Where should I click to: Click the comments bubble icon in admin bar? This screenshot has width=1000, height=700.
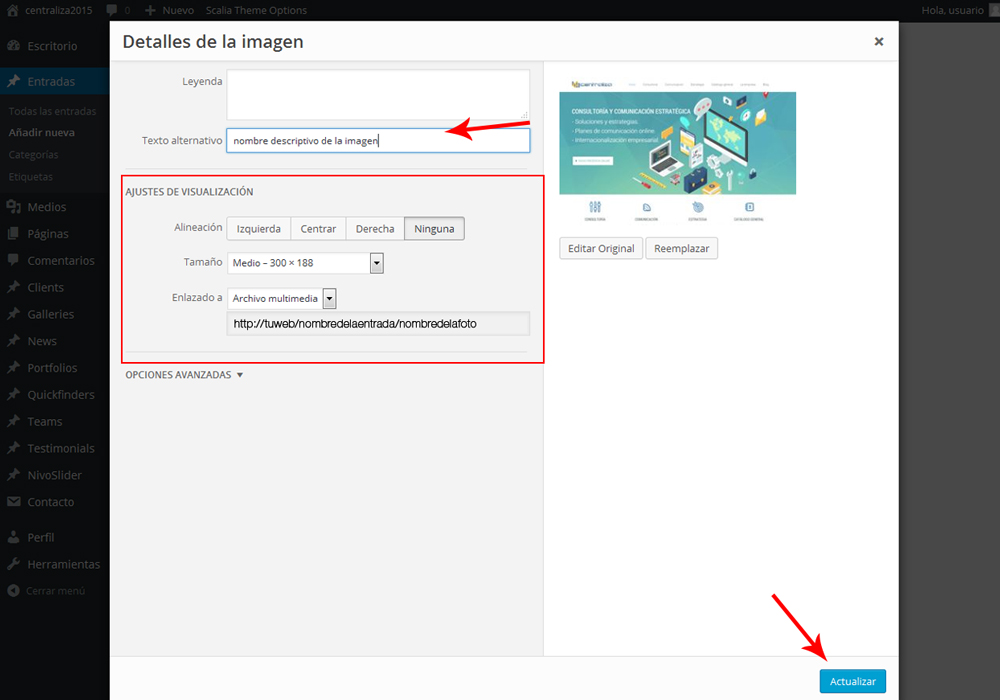[x=111, y=10]
